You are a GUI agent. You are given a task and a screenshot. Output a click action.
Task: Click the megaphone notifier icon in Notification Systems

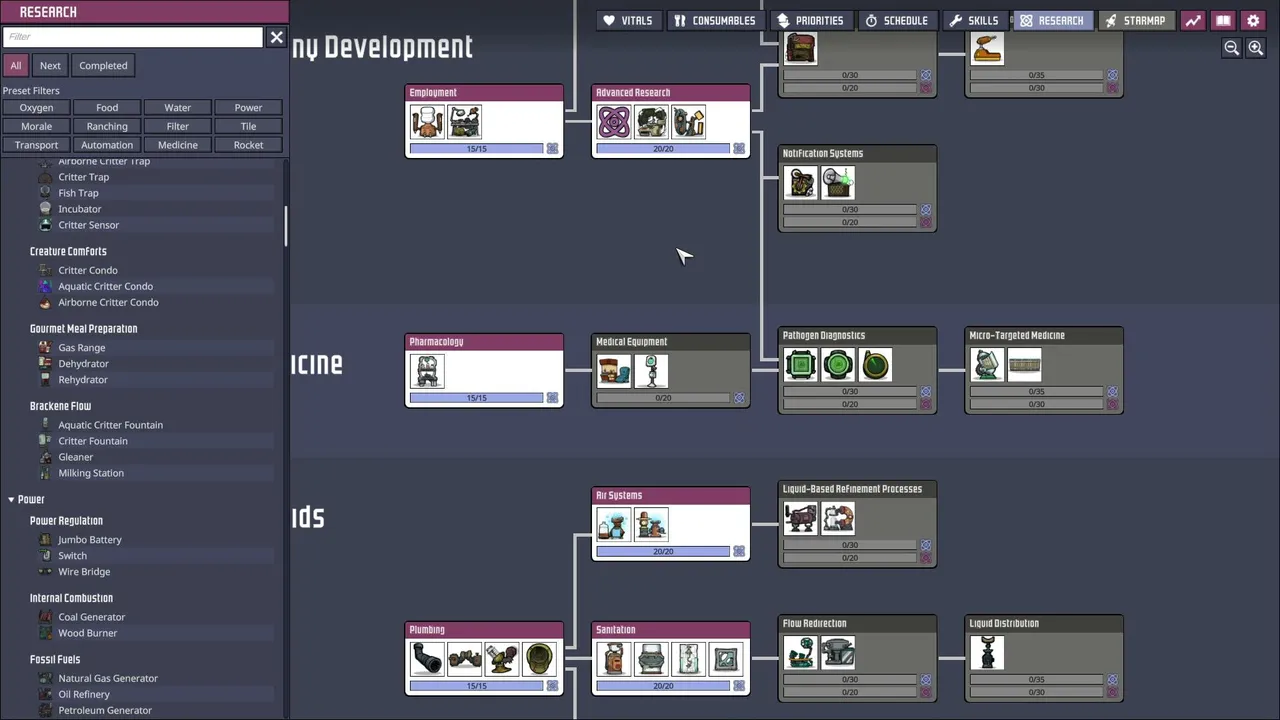(838, 183)
